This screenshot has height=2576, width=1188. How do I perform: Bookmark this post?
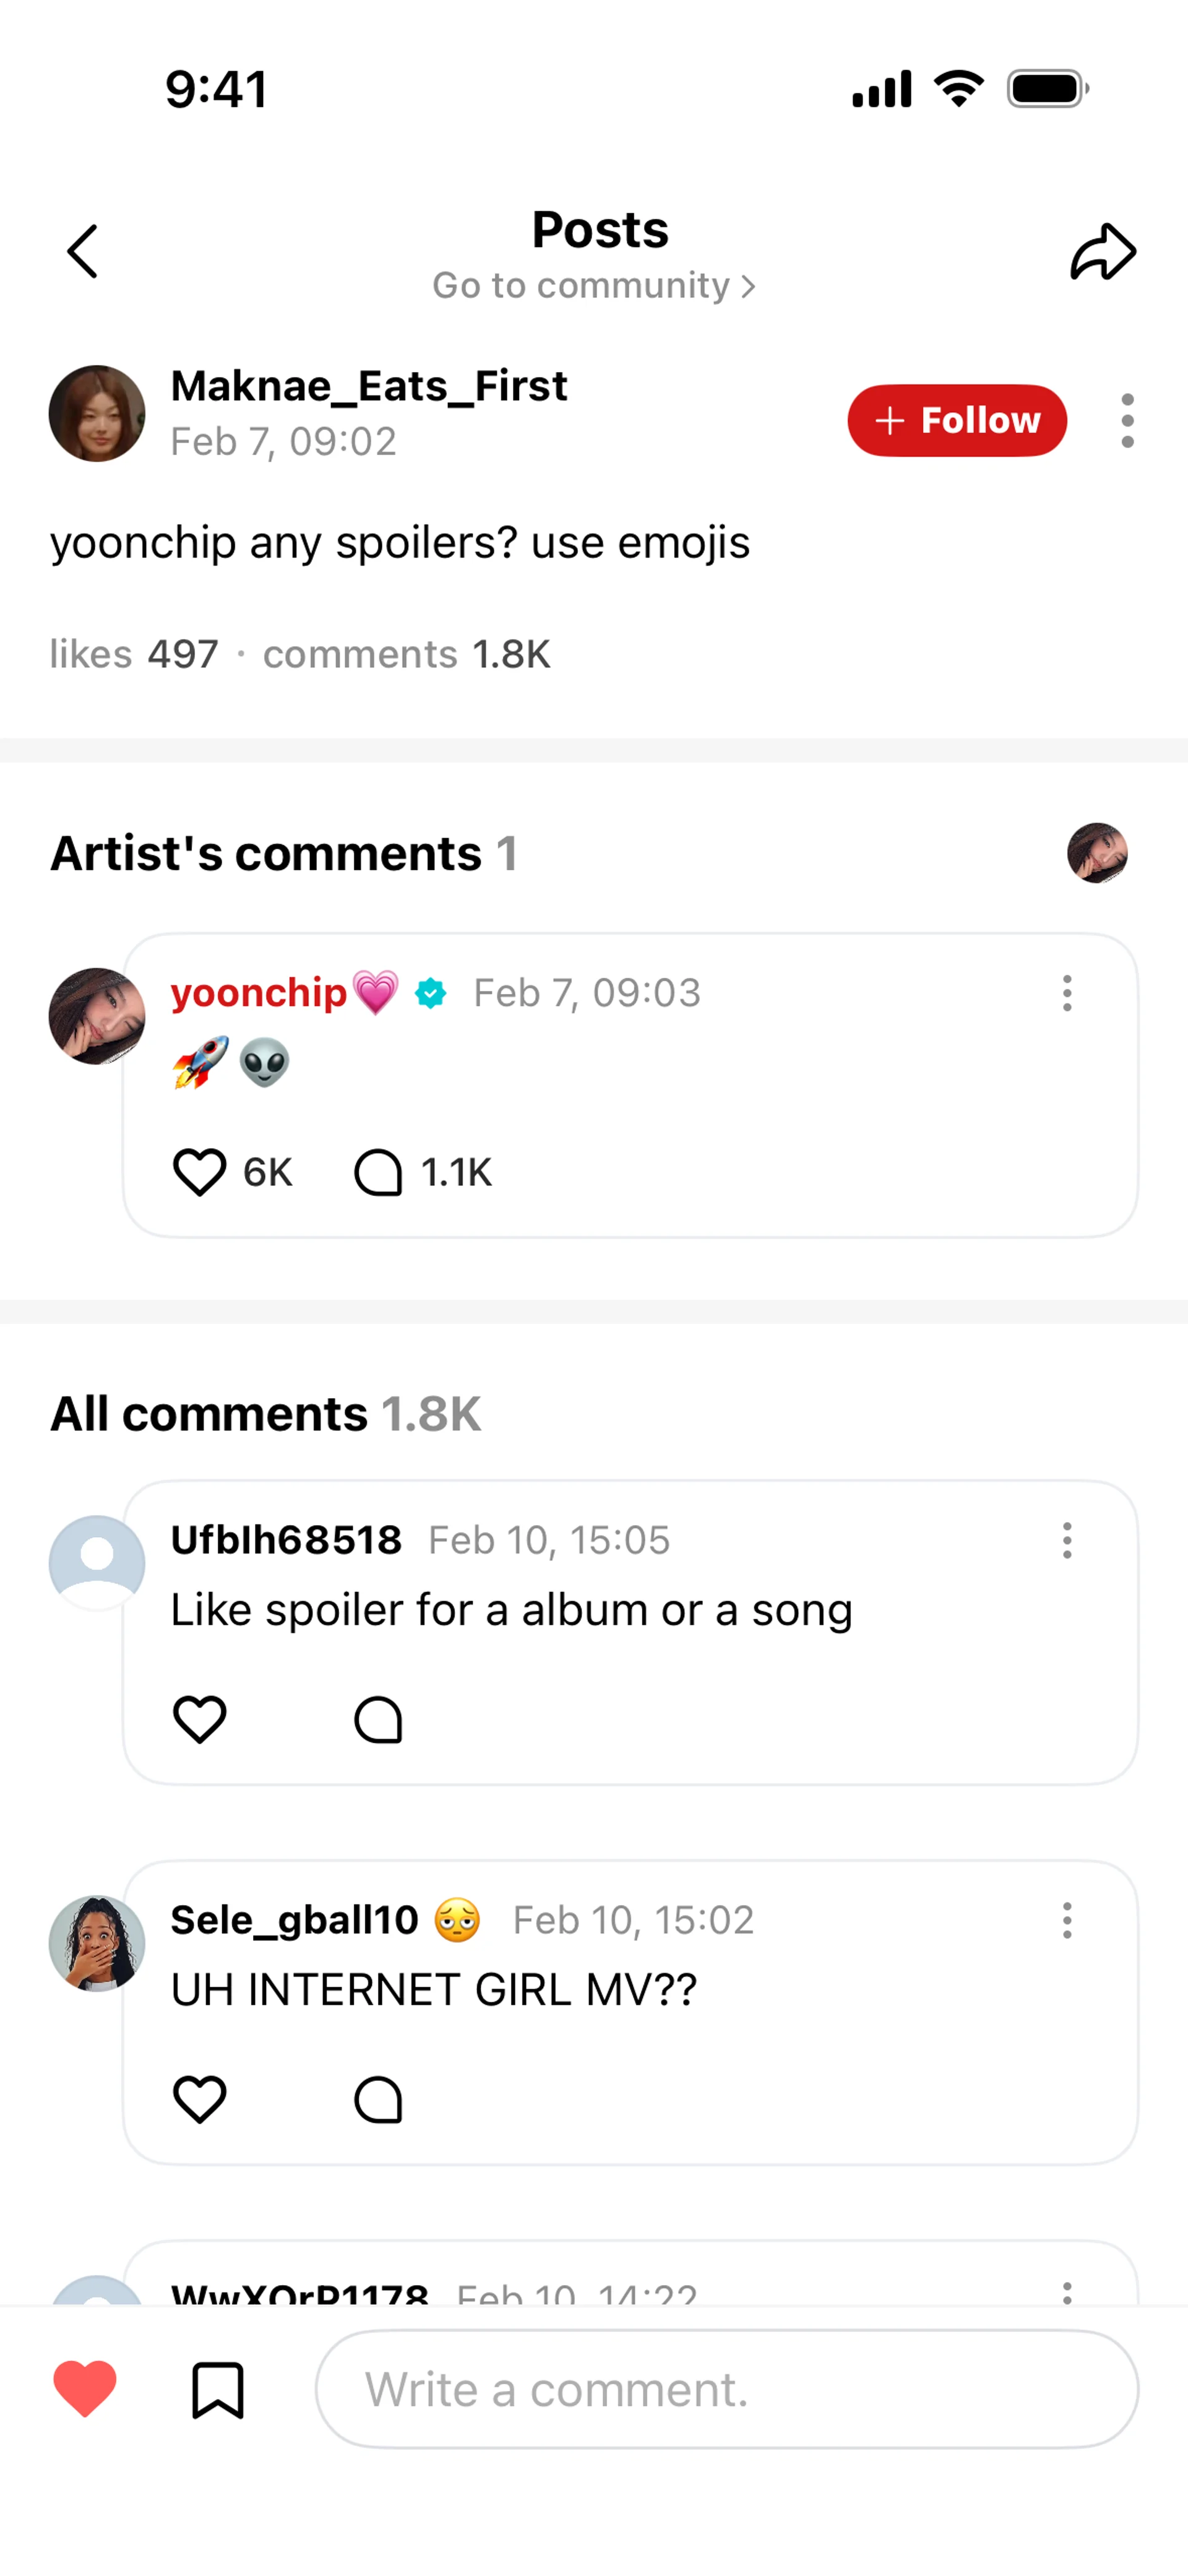(217, 2390)
